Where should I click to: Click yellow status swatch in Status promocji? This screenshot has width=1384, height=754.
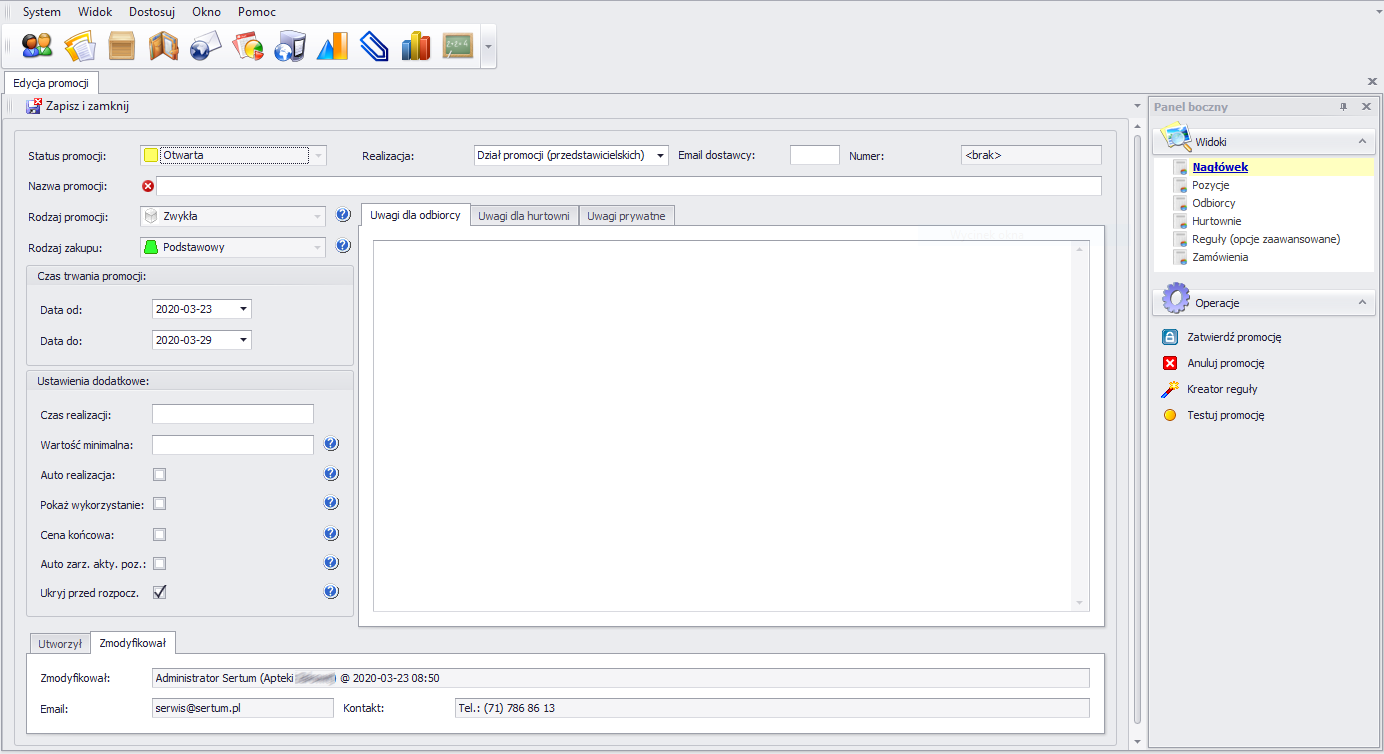pos(151,155)
